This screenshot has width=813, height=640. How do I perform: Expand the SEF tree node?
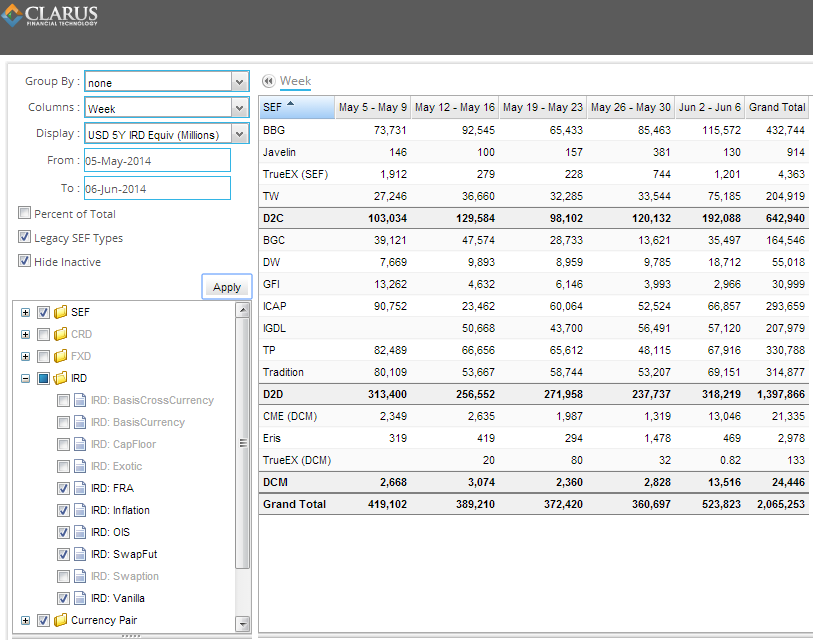click(x=25, y=312)
